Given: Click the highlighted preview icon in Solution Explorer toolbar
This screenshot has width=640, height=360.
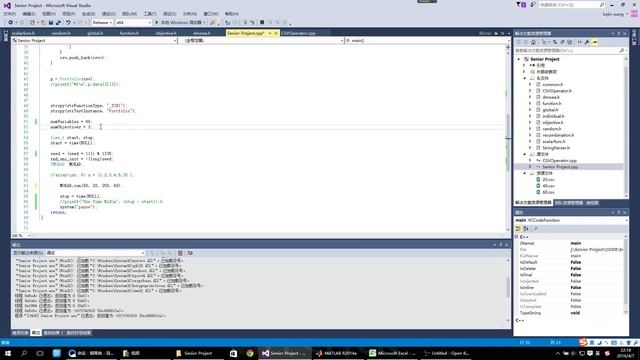Looking at the screenshot, I should (x=594, y=42).
